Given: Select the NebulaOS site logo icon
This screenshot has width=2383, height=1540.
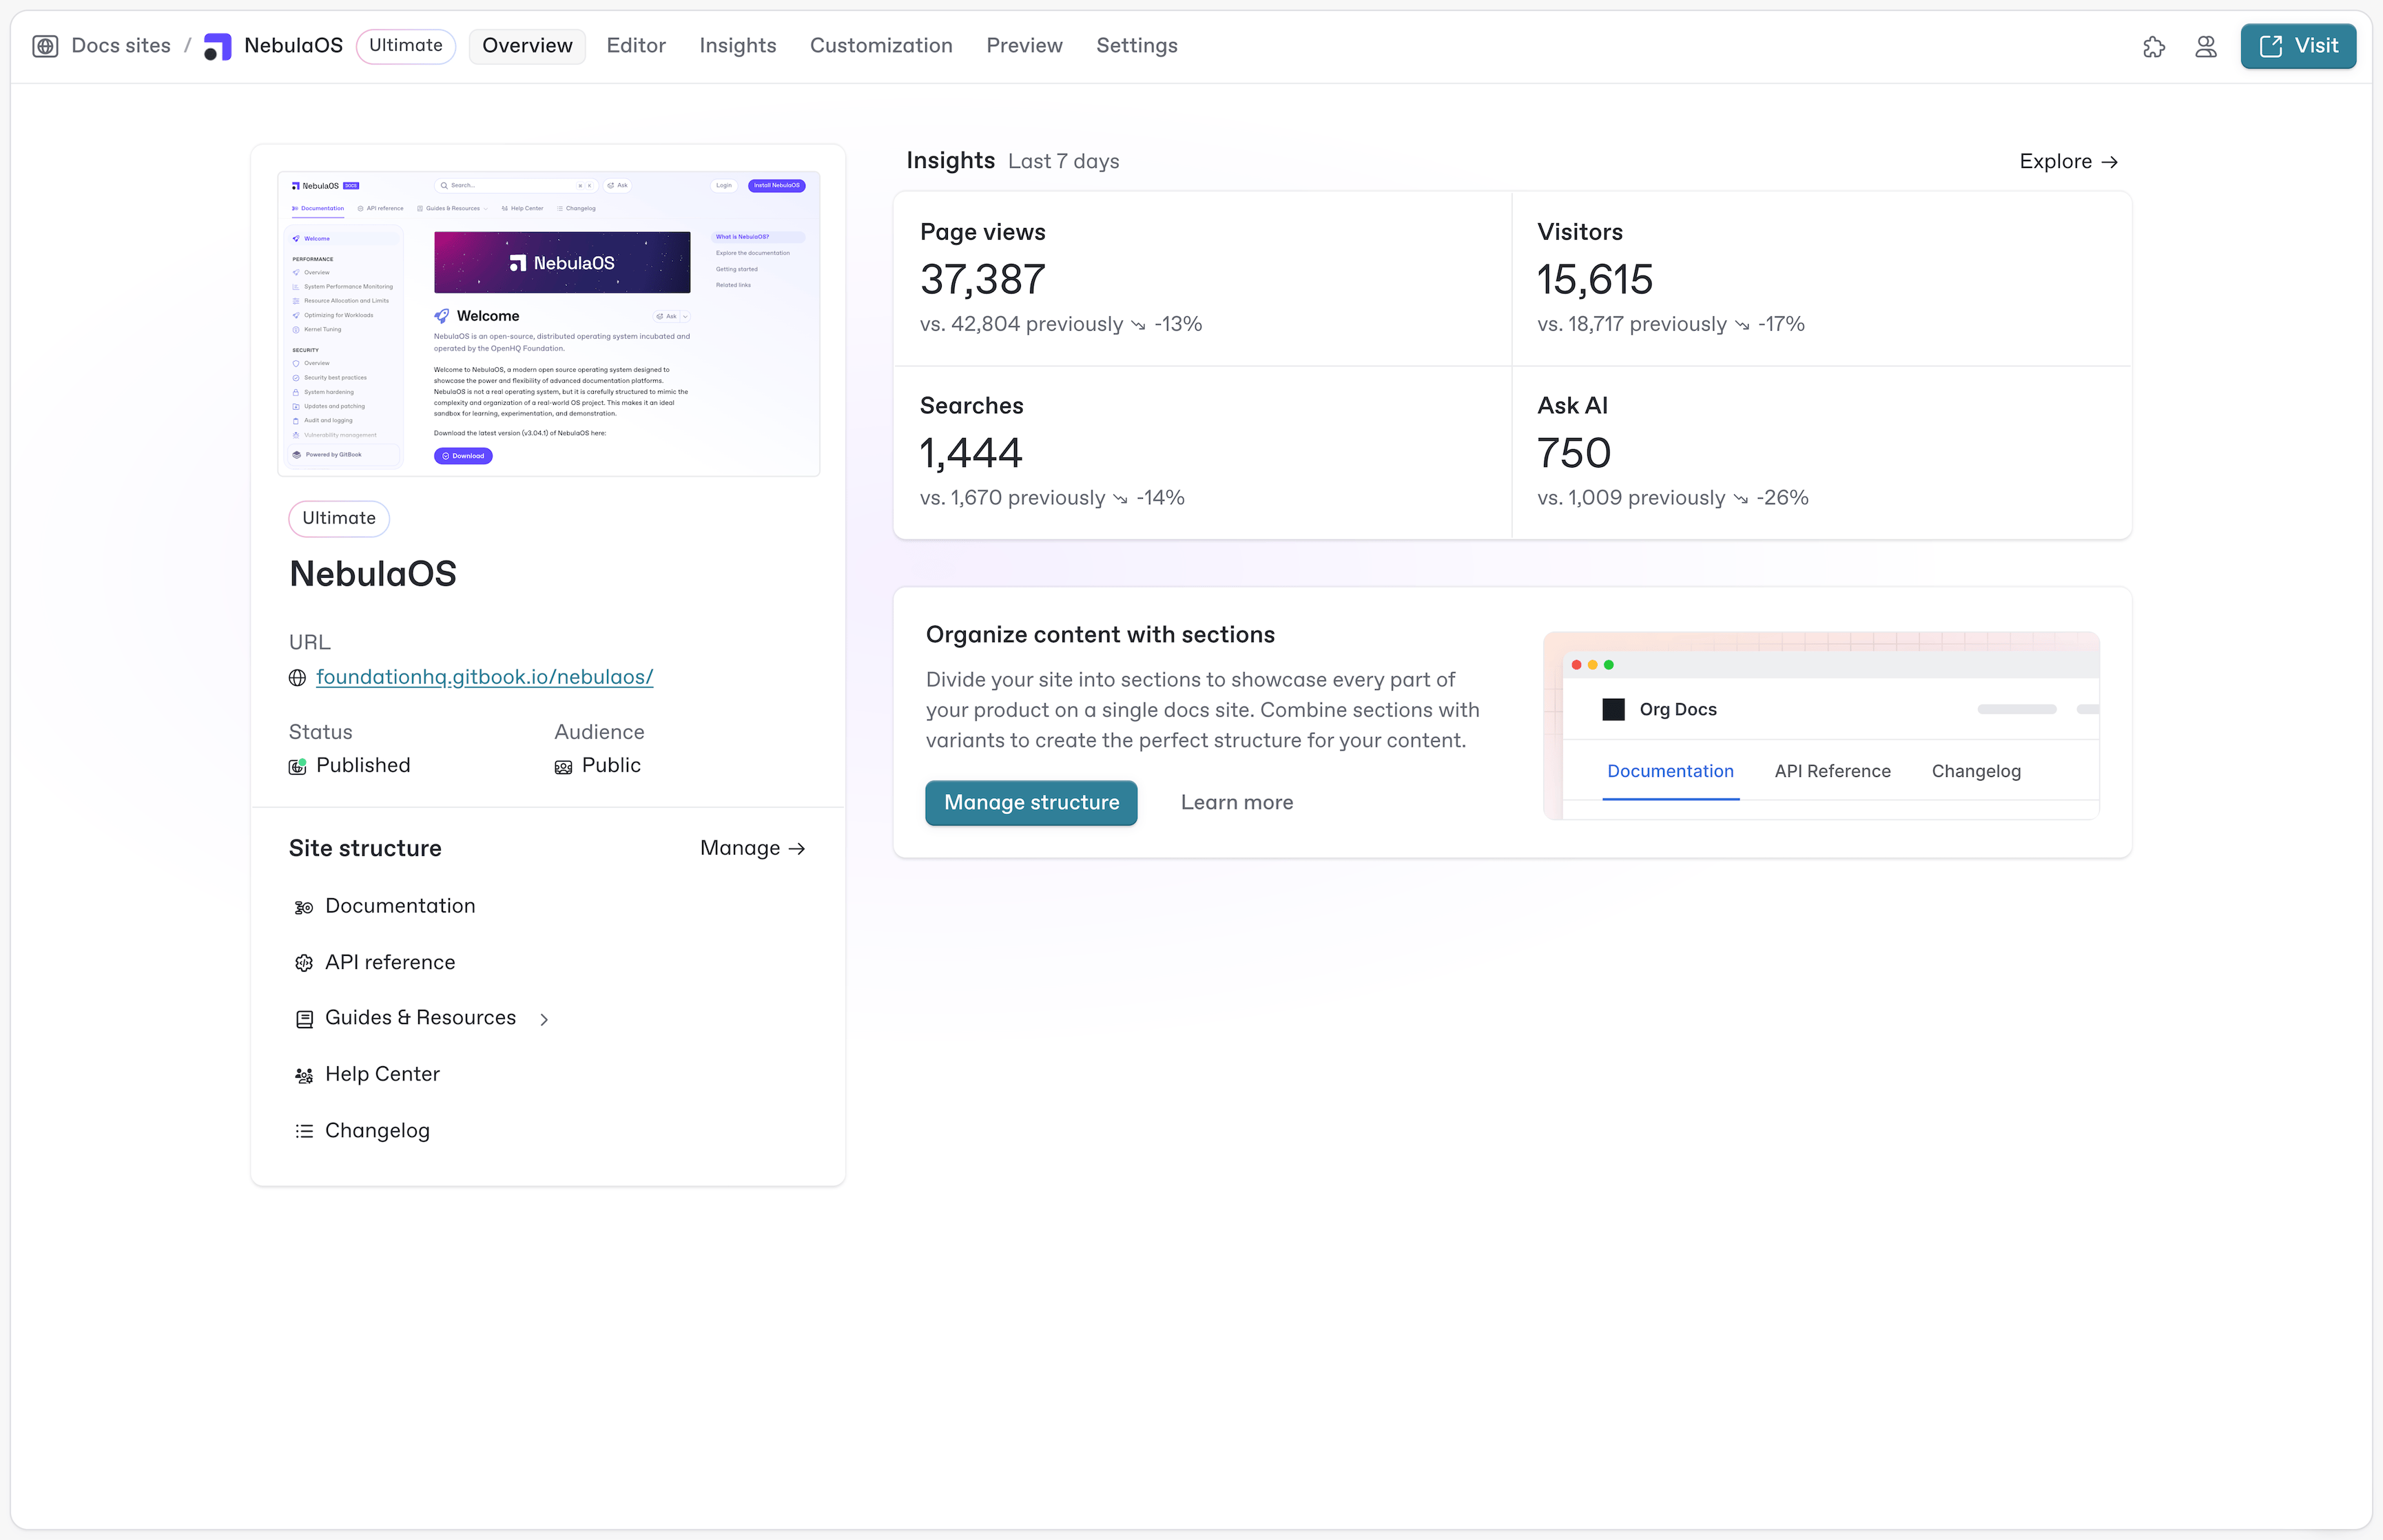Looking at the screenshot, I should 217,45.
